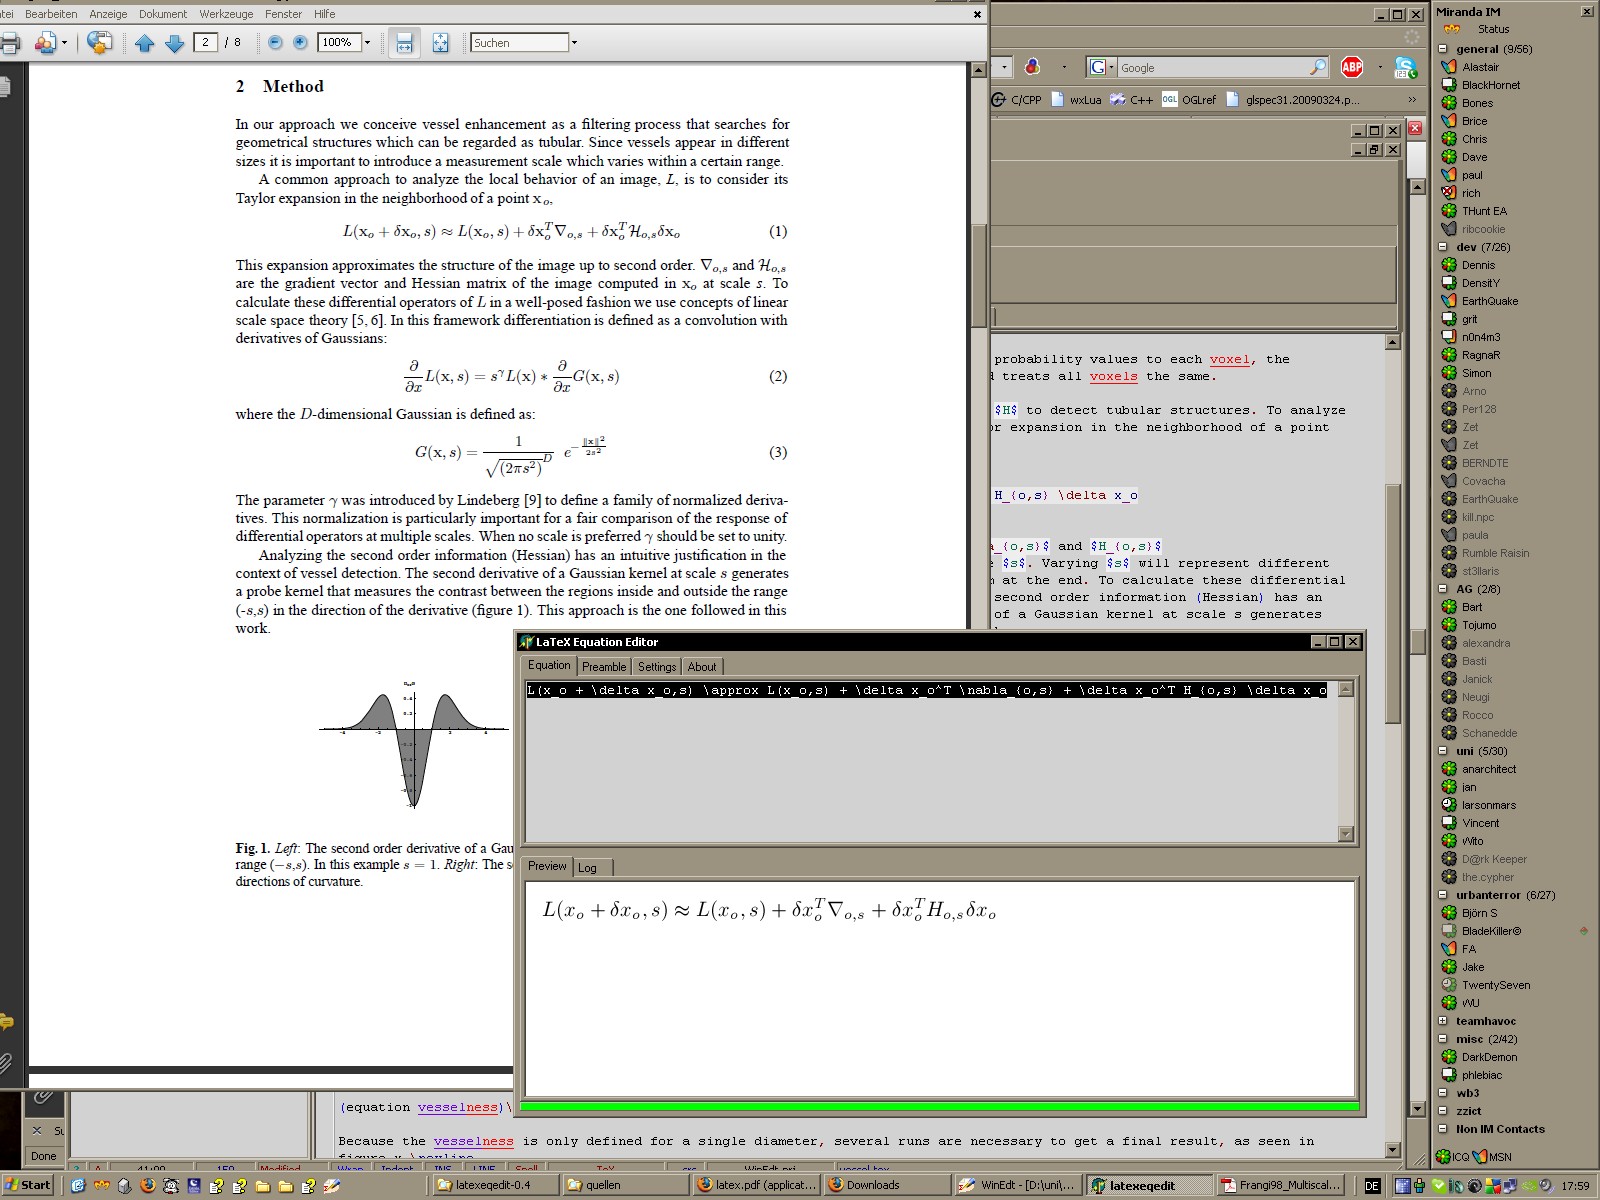
Task: Click the zoom in plus icon
Action: (x=300, y=43)
